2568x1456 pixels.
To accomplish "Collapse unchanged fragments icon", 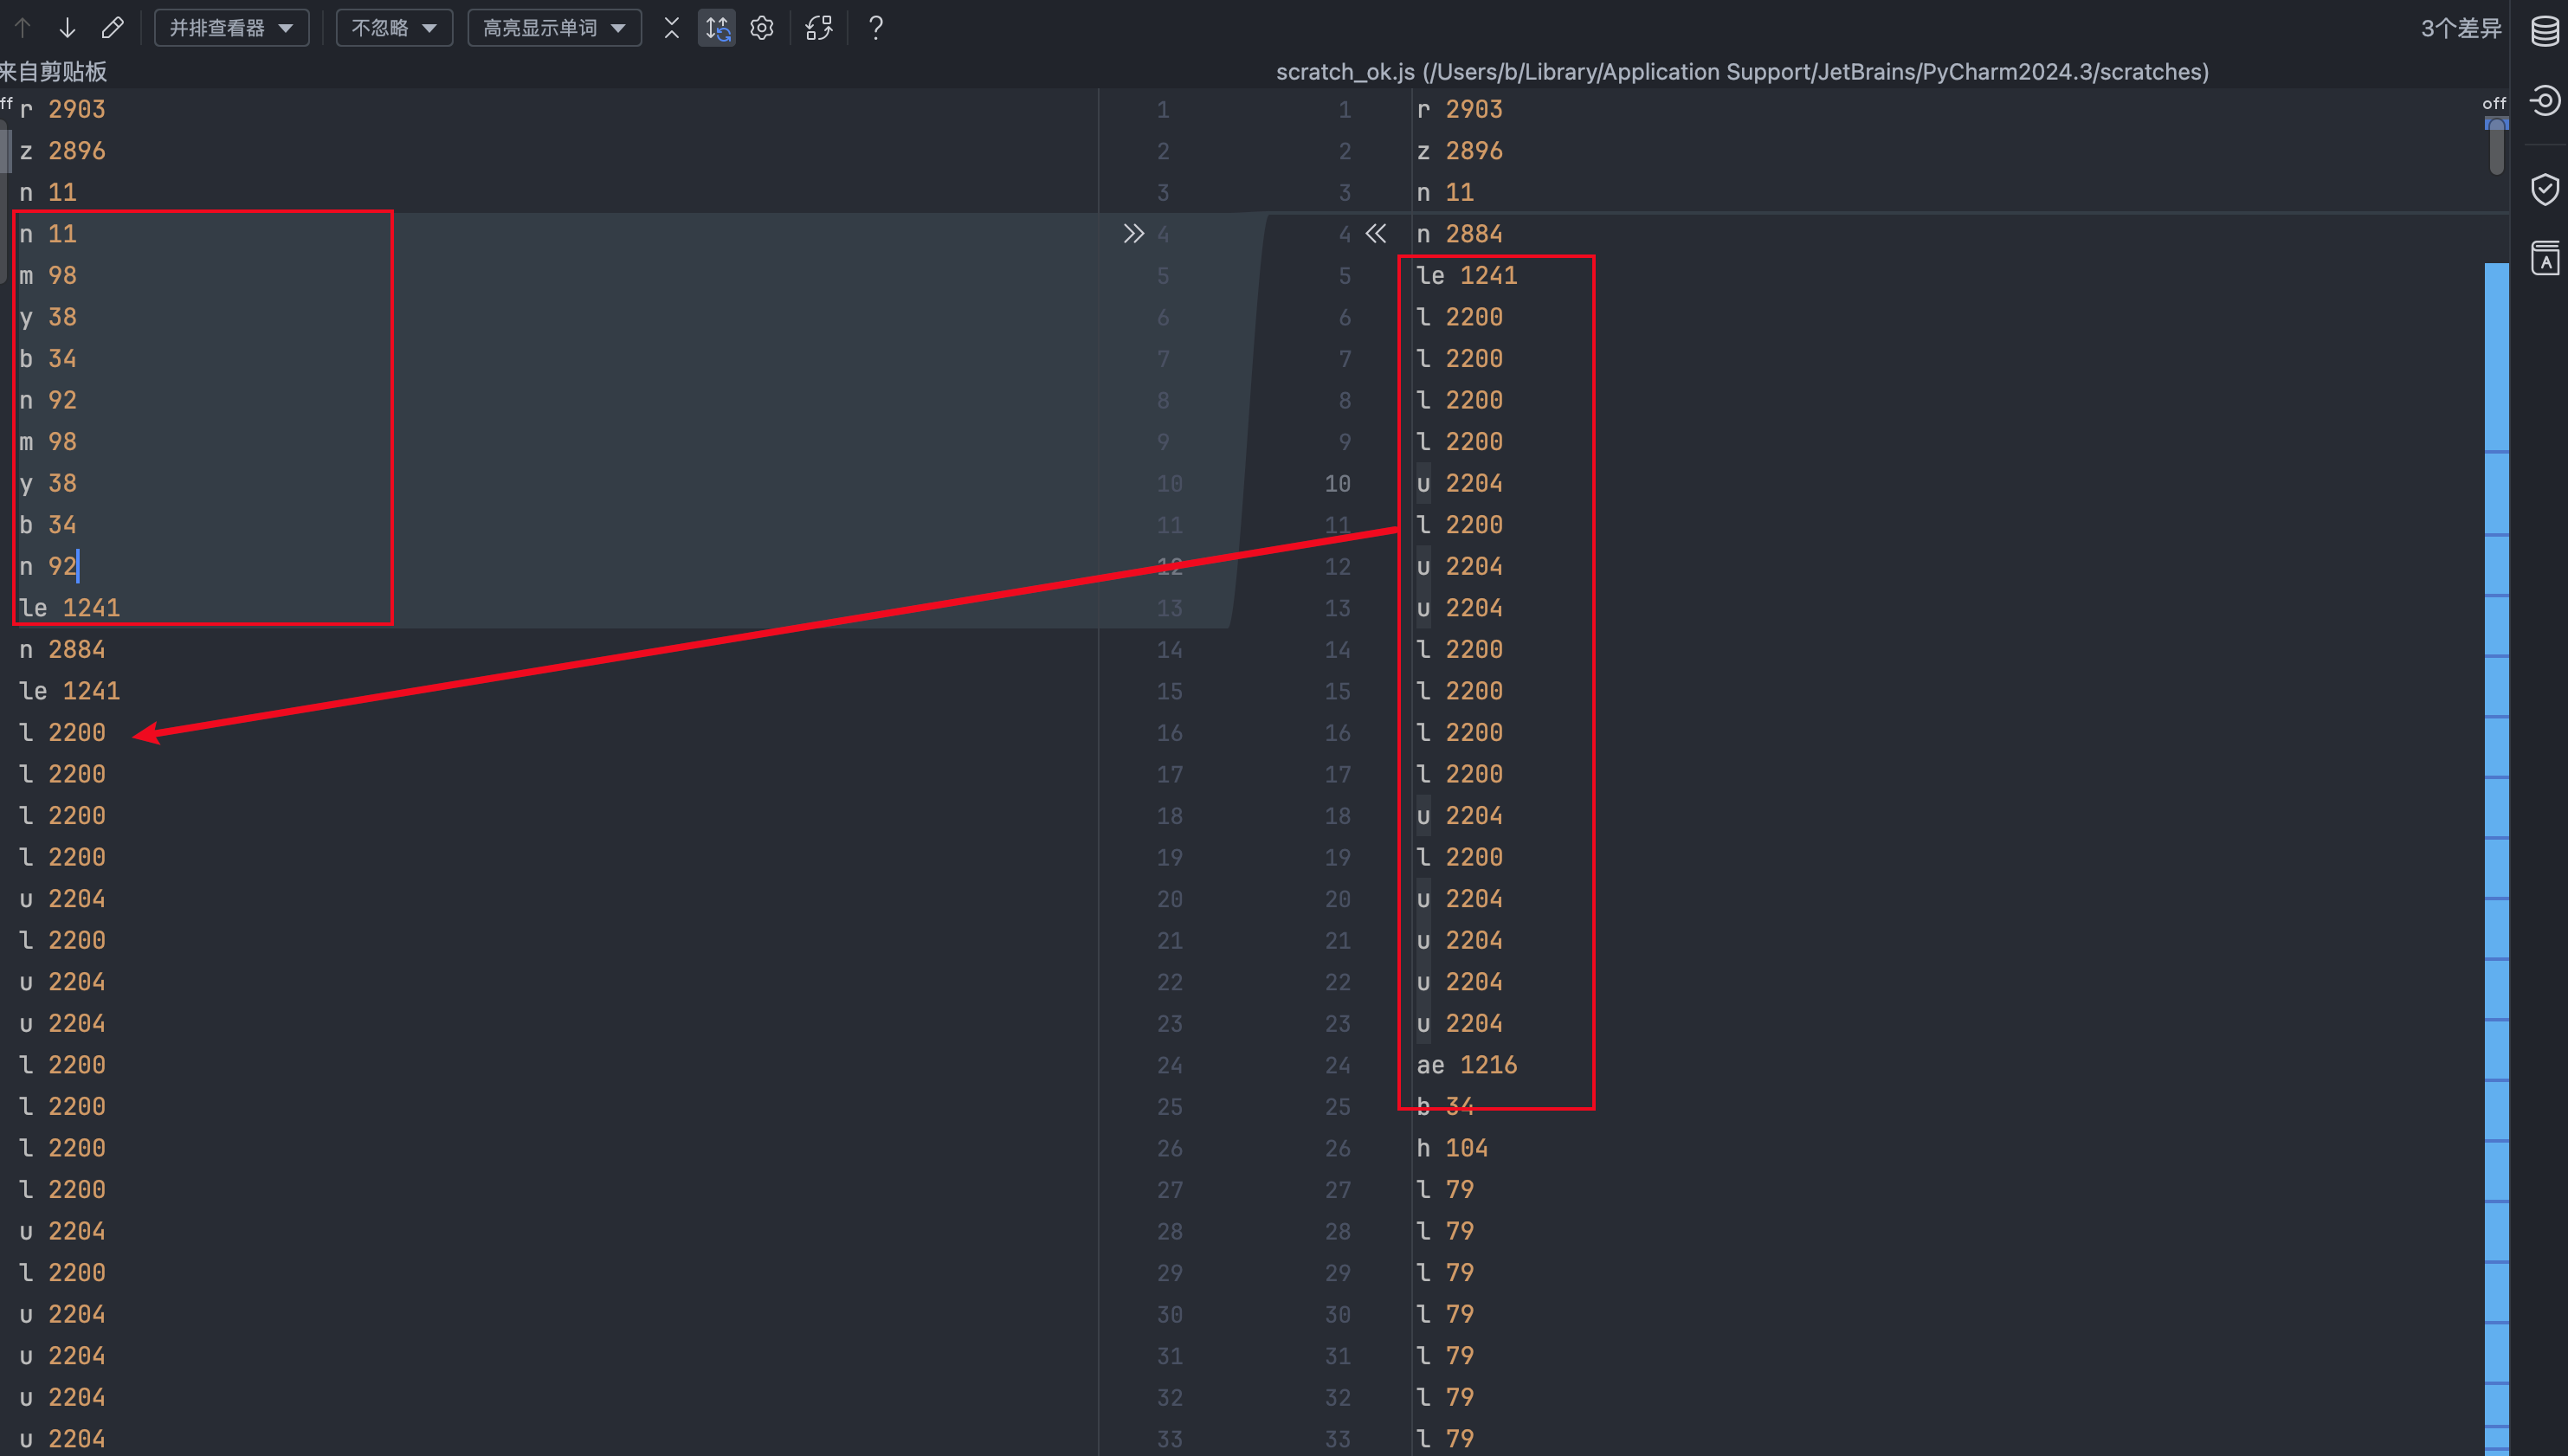I will (671, 28).
